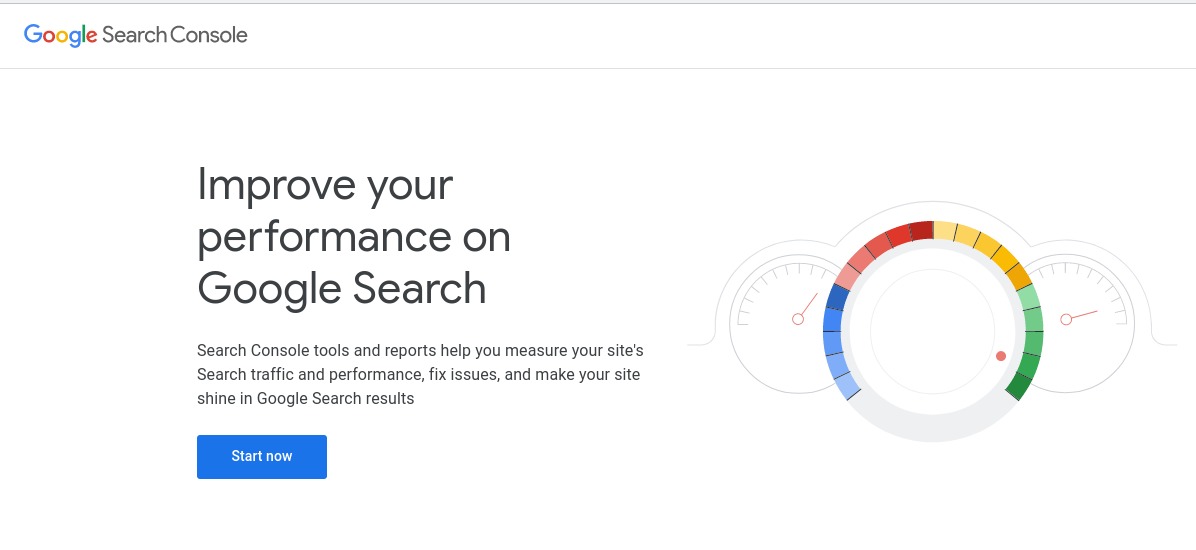Click the center of the main speedometer
This screenshot has height=550, width=1196.
coord(933,331)
